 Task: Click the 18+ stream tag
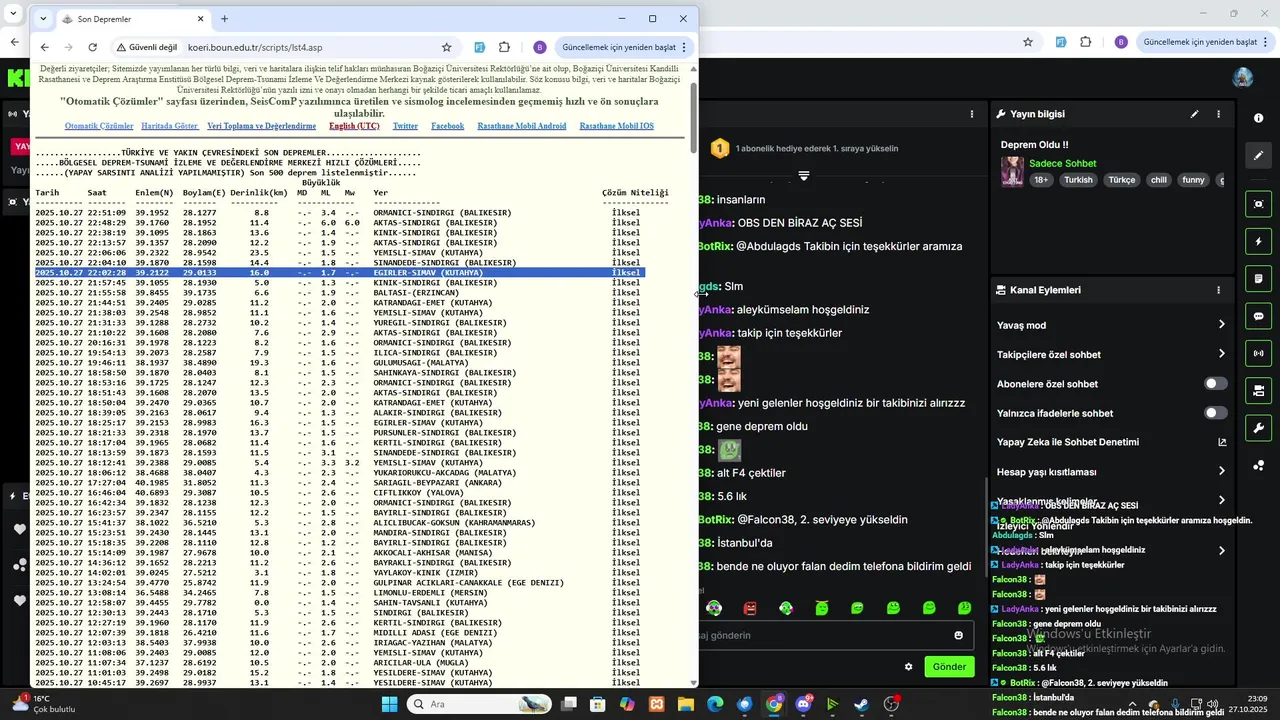(x=1041, y=180)
